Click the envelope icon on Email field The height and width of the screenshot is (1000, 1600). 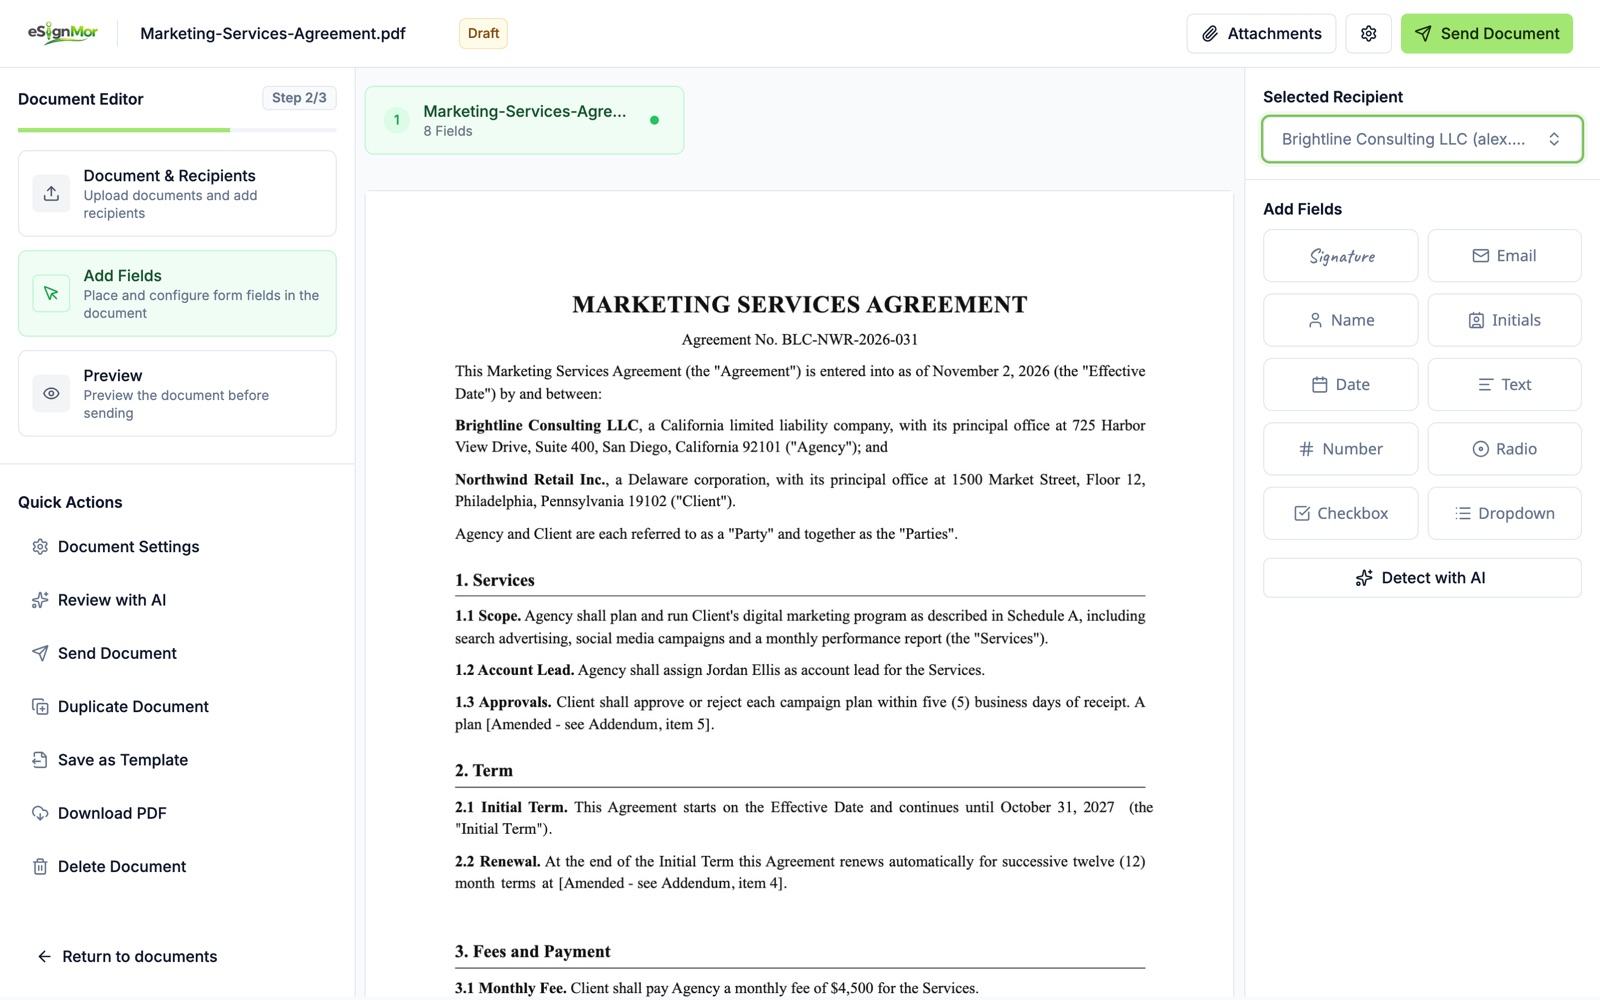point(1480,256)
